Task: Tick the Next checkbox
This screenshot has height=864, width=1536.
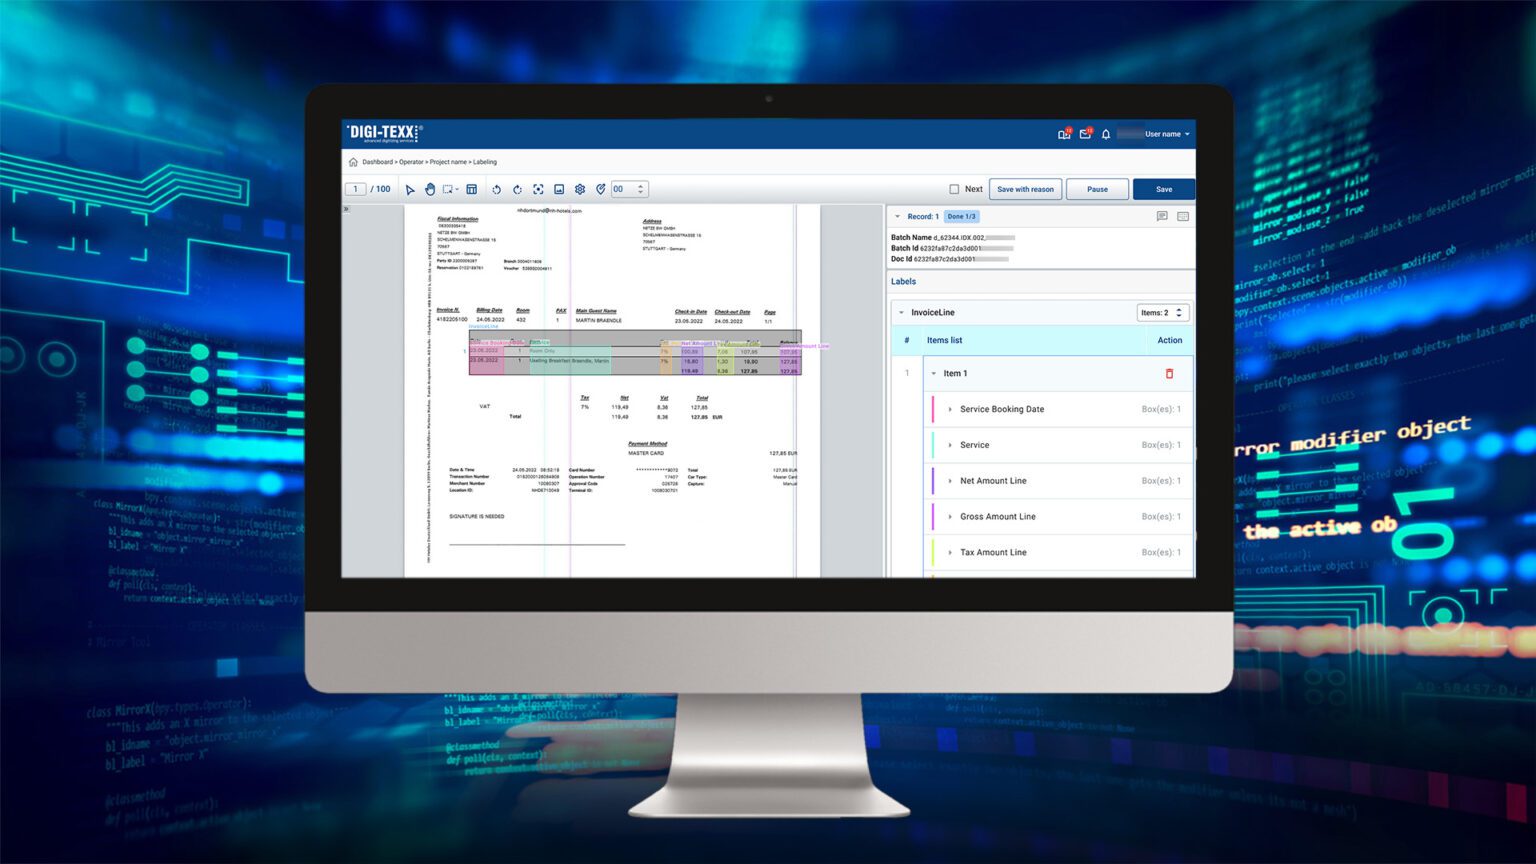Action: point(954,189)
